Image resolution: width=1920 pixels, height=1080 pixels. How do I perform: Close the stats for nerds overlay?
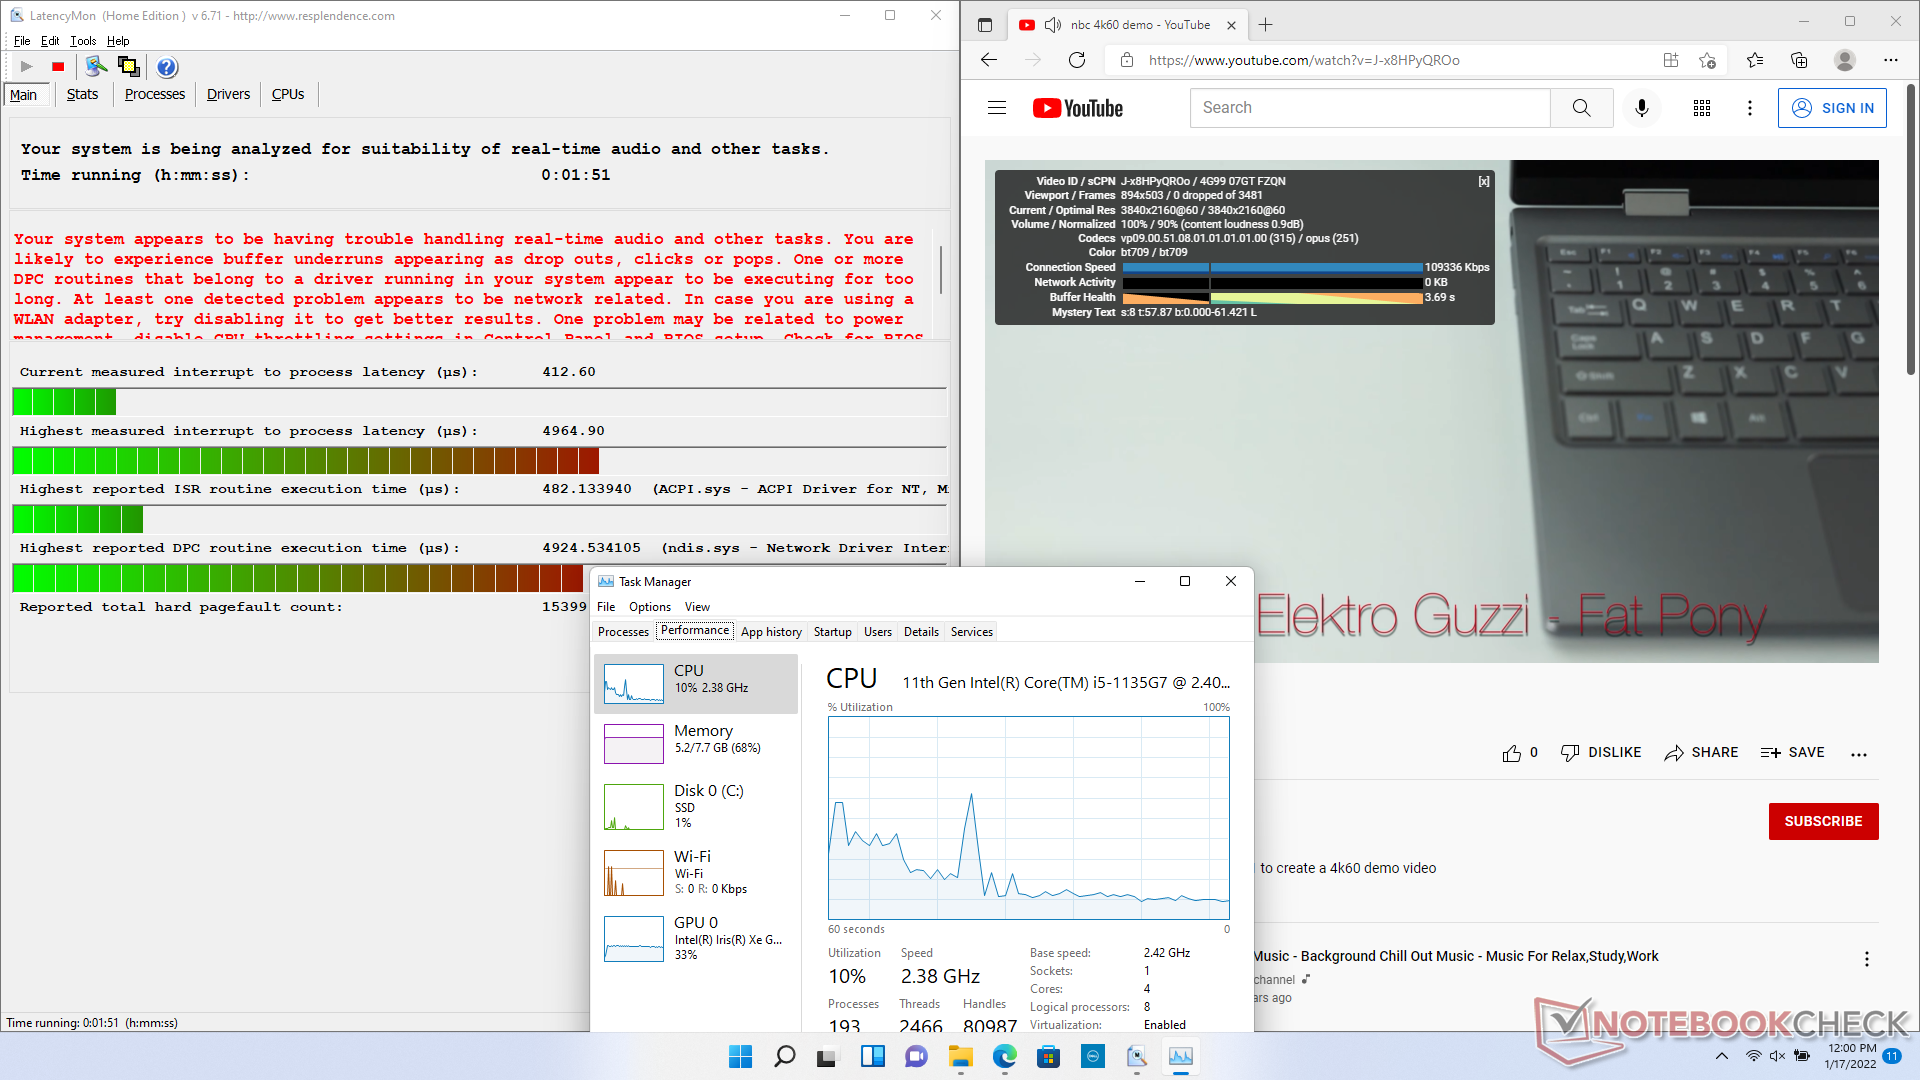1484,181
